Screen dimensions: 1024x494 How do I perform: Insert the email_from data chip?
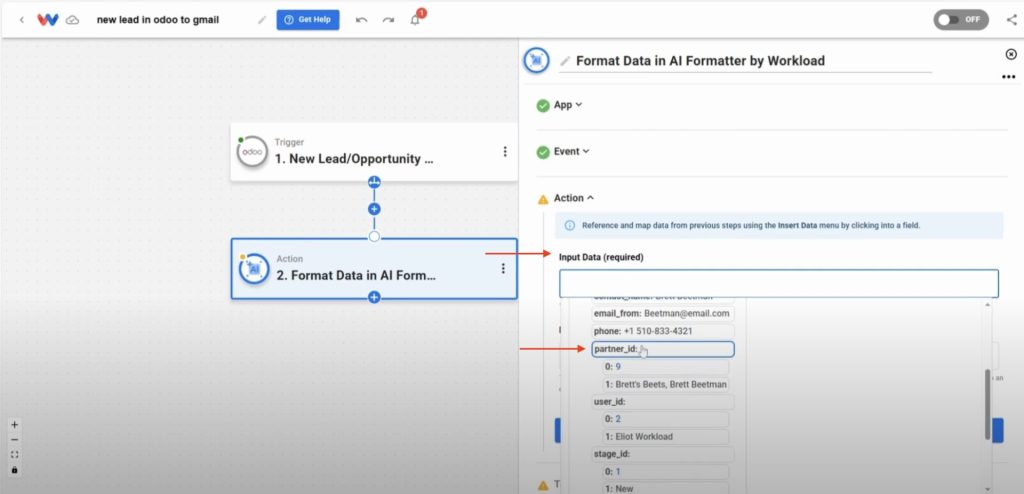[x=662, y=314]
